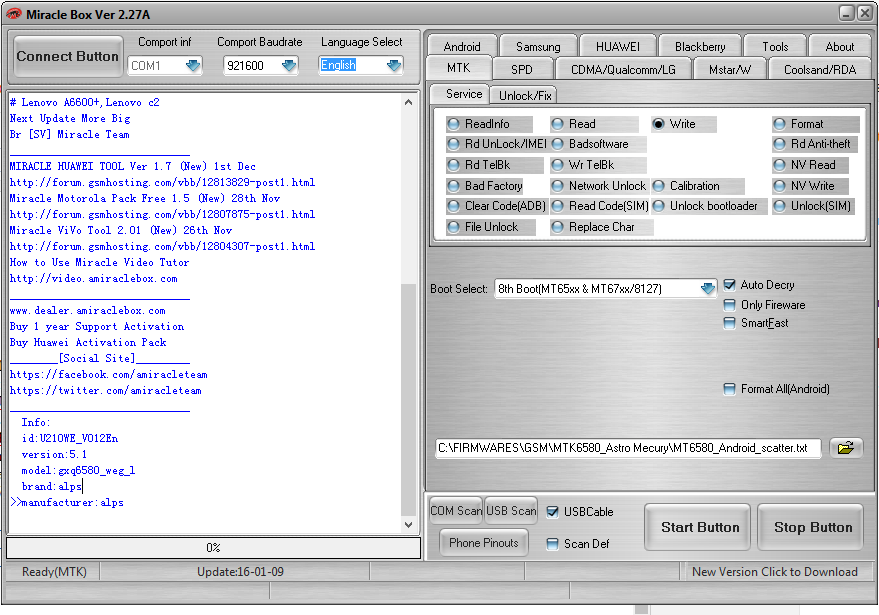Toggle the Auto Decry checkbox
Screen dimensions: 879x615
[729, 285]
